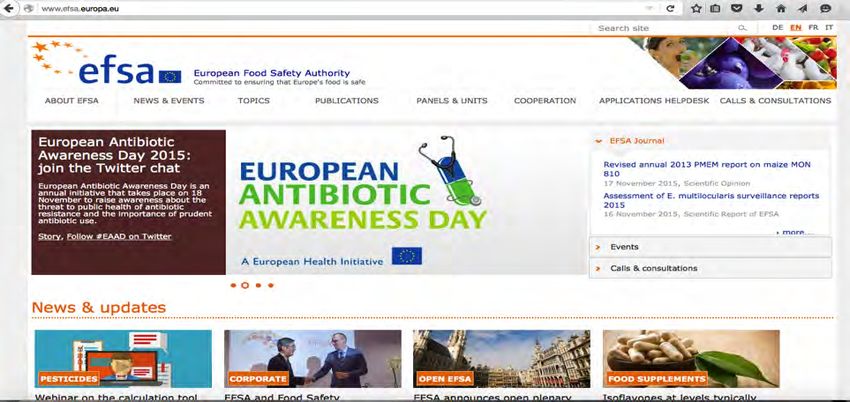The image size is (850, 402).
Task: Click the search magnifier icon on site
Action: tap(742, 28)
